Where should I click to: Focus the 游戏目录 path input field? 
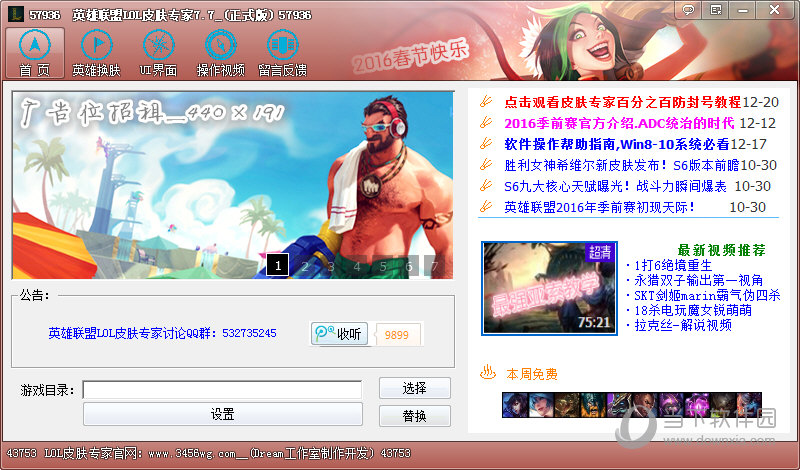tap(222, 390)
